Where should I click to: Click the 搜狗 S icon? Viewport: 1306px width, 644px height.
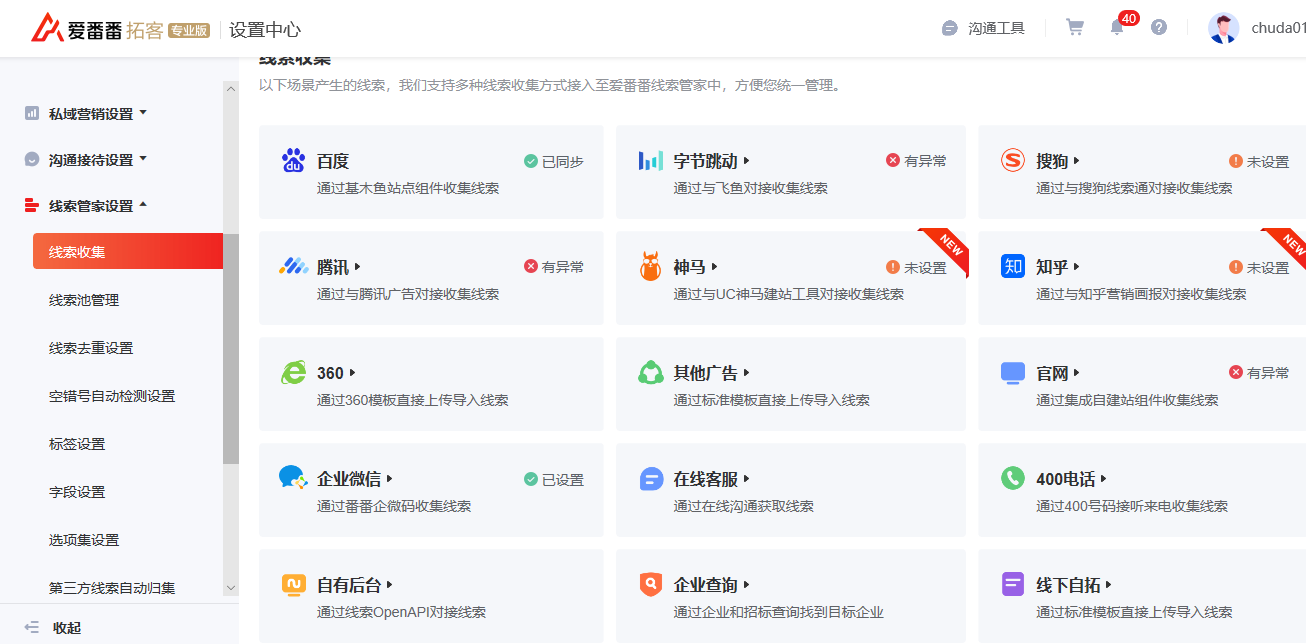click(1013, 161)
